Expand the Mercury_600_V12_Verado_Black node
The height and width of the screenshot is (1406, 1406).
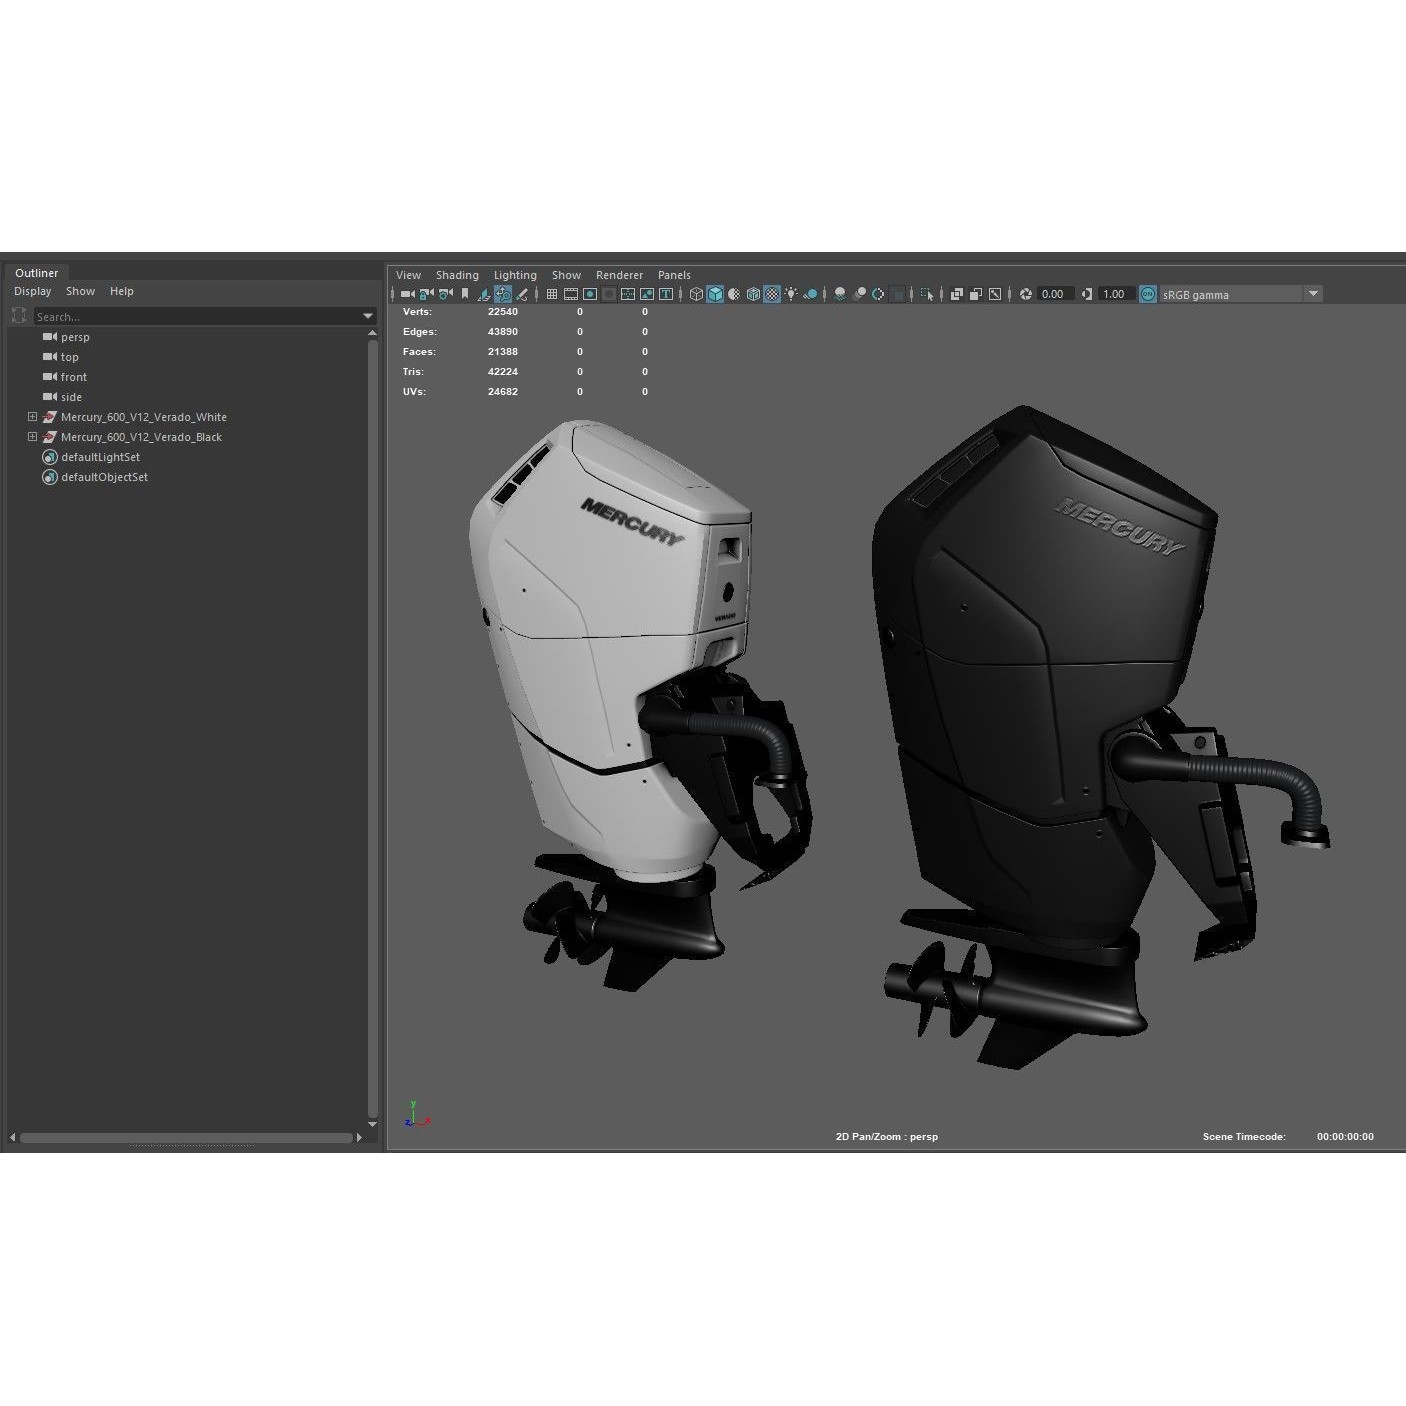(31, 437)
